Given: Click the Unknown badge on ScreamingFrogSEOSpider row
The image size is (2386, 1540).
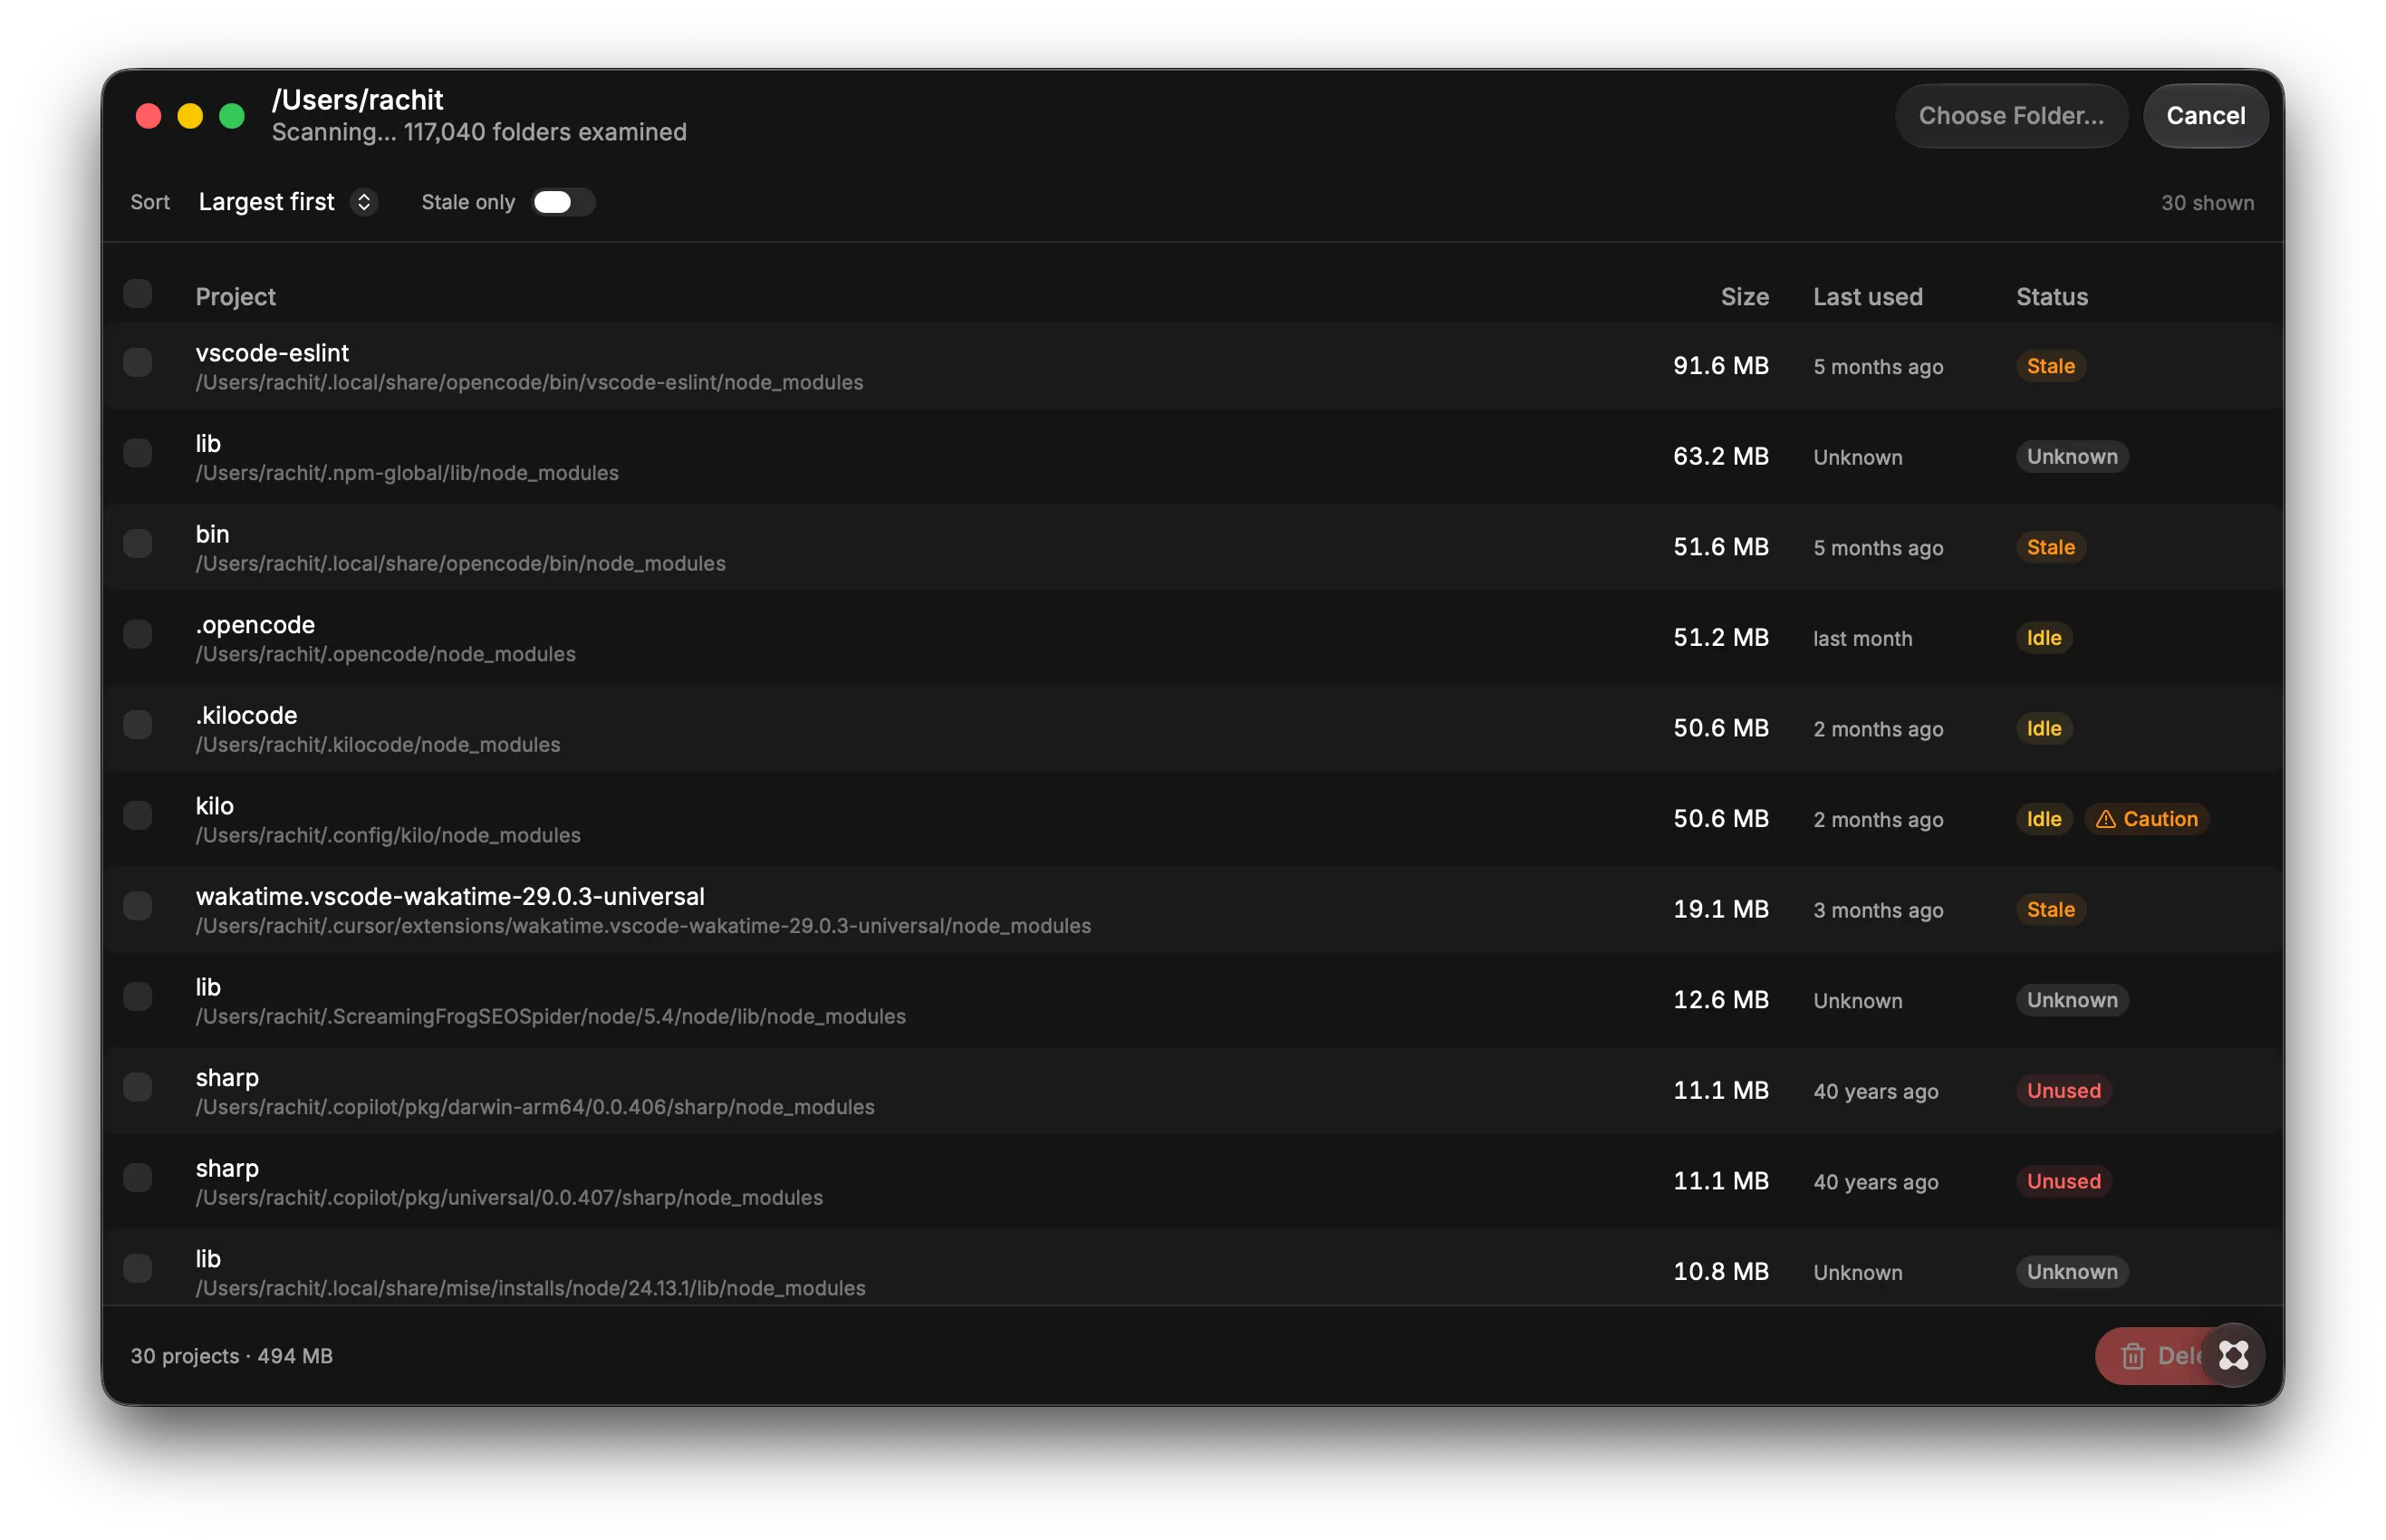Looking at the screenshot, I should (x=2072, y=1000).
